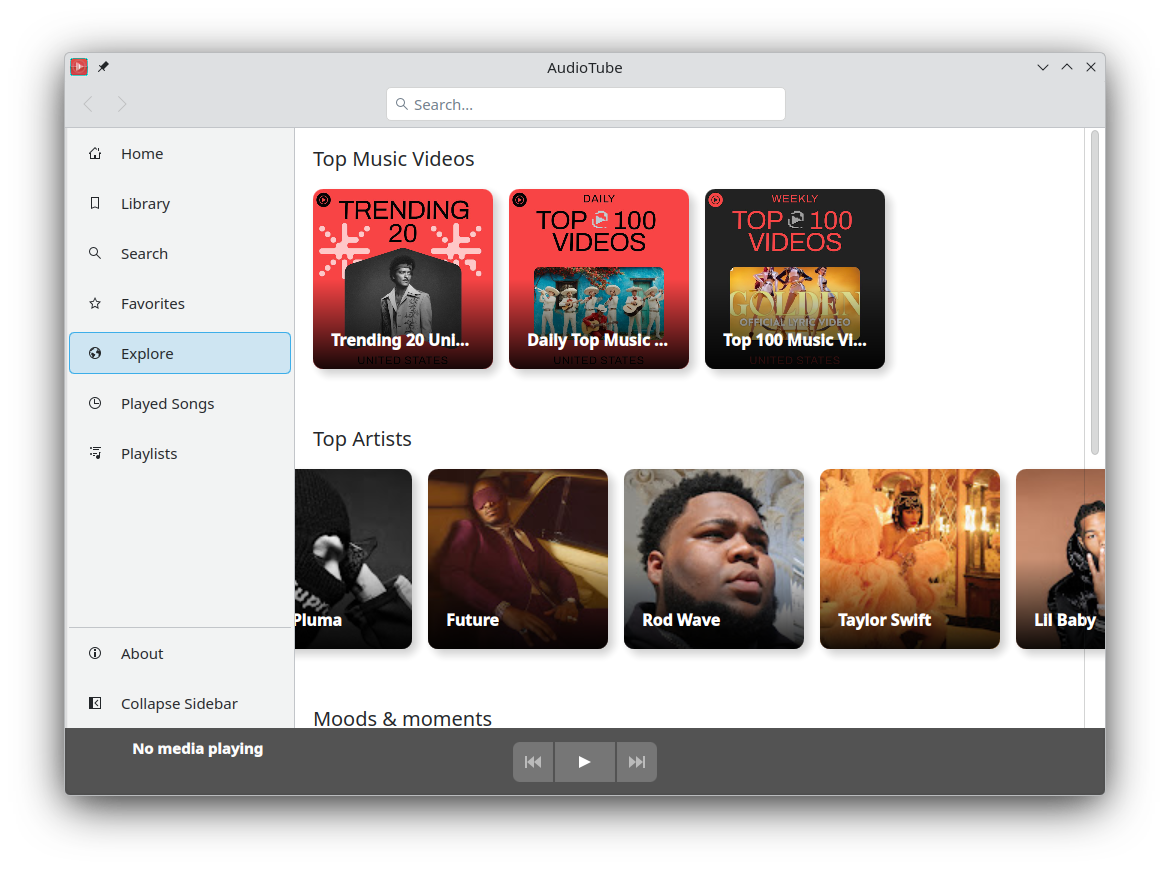Go back using the left chevron arrow

(88, 104)
